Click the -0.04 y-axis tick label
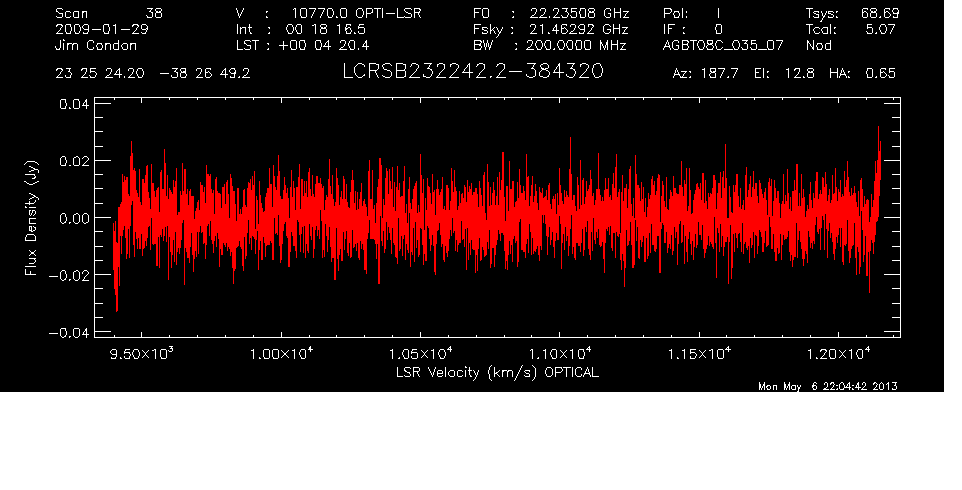 click(x=69, y=333)
